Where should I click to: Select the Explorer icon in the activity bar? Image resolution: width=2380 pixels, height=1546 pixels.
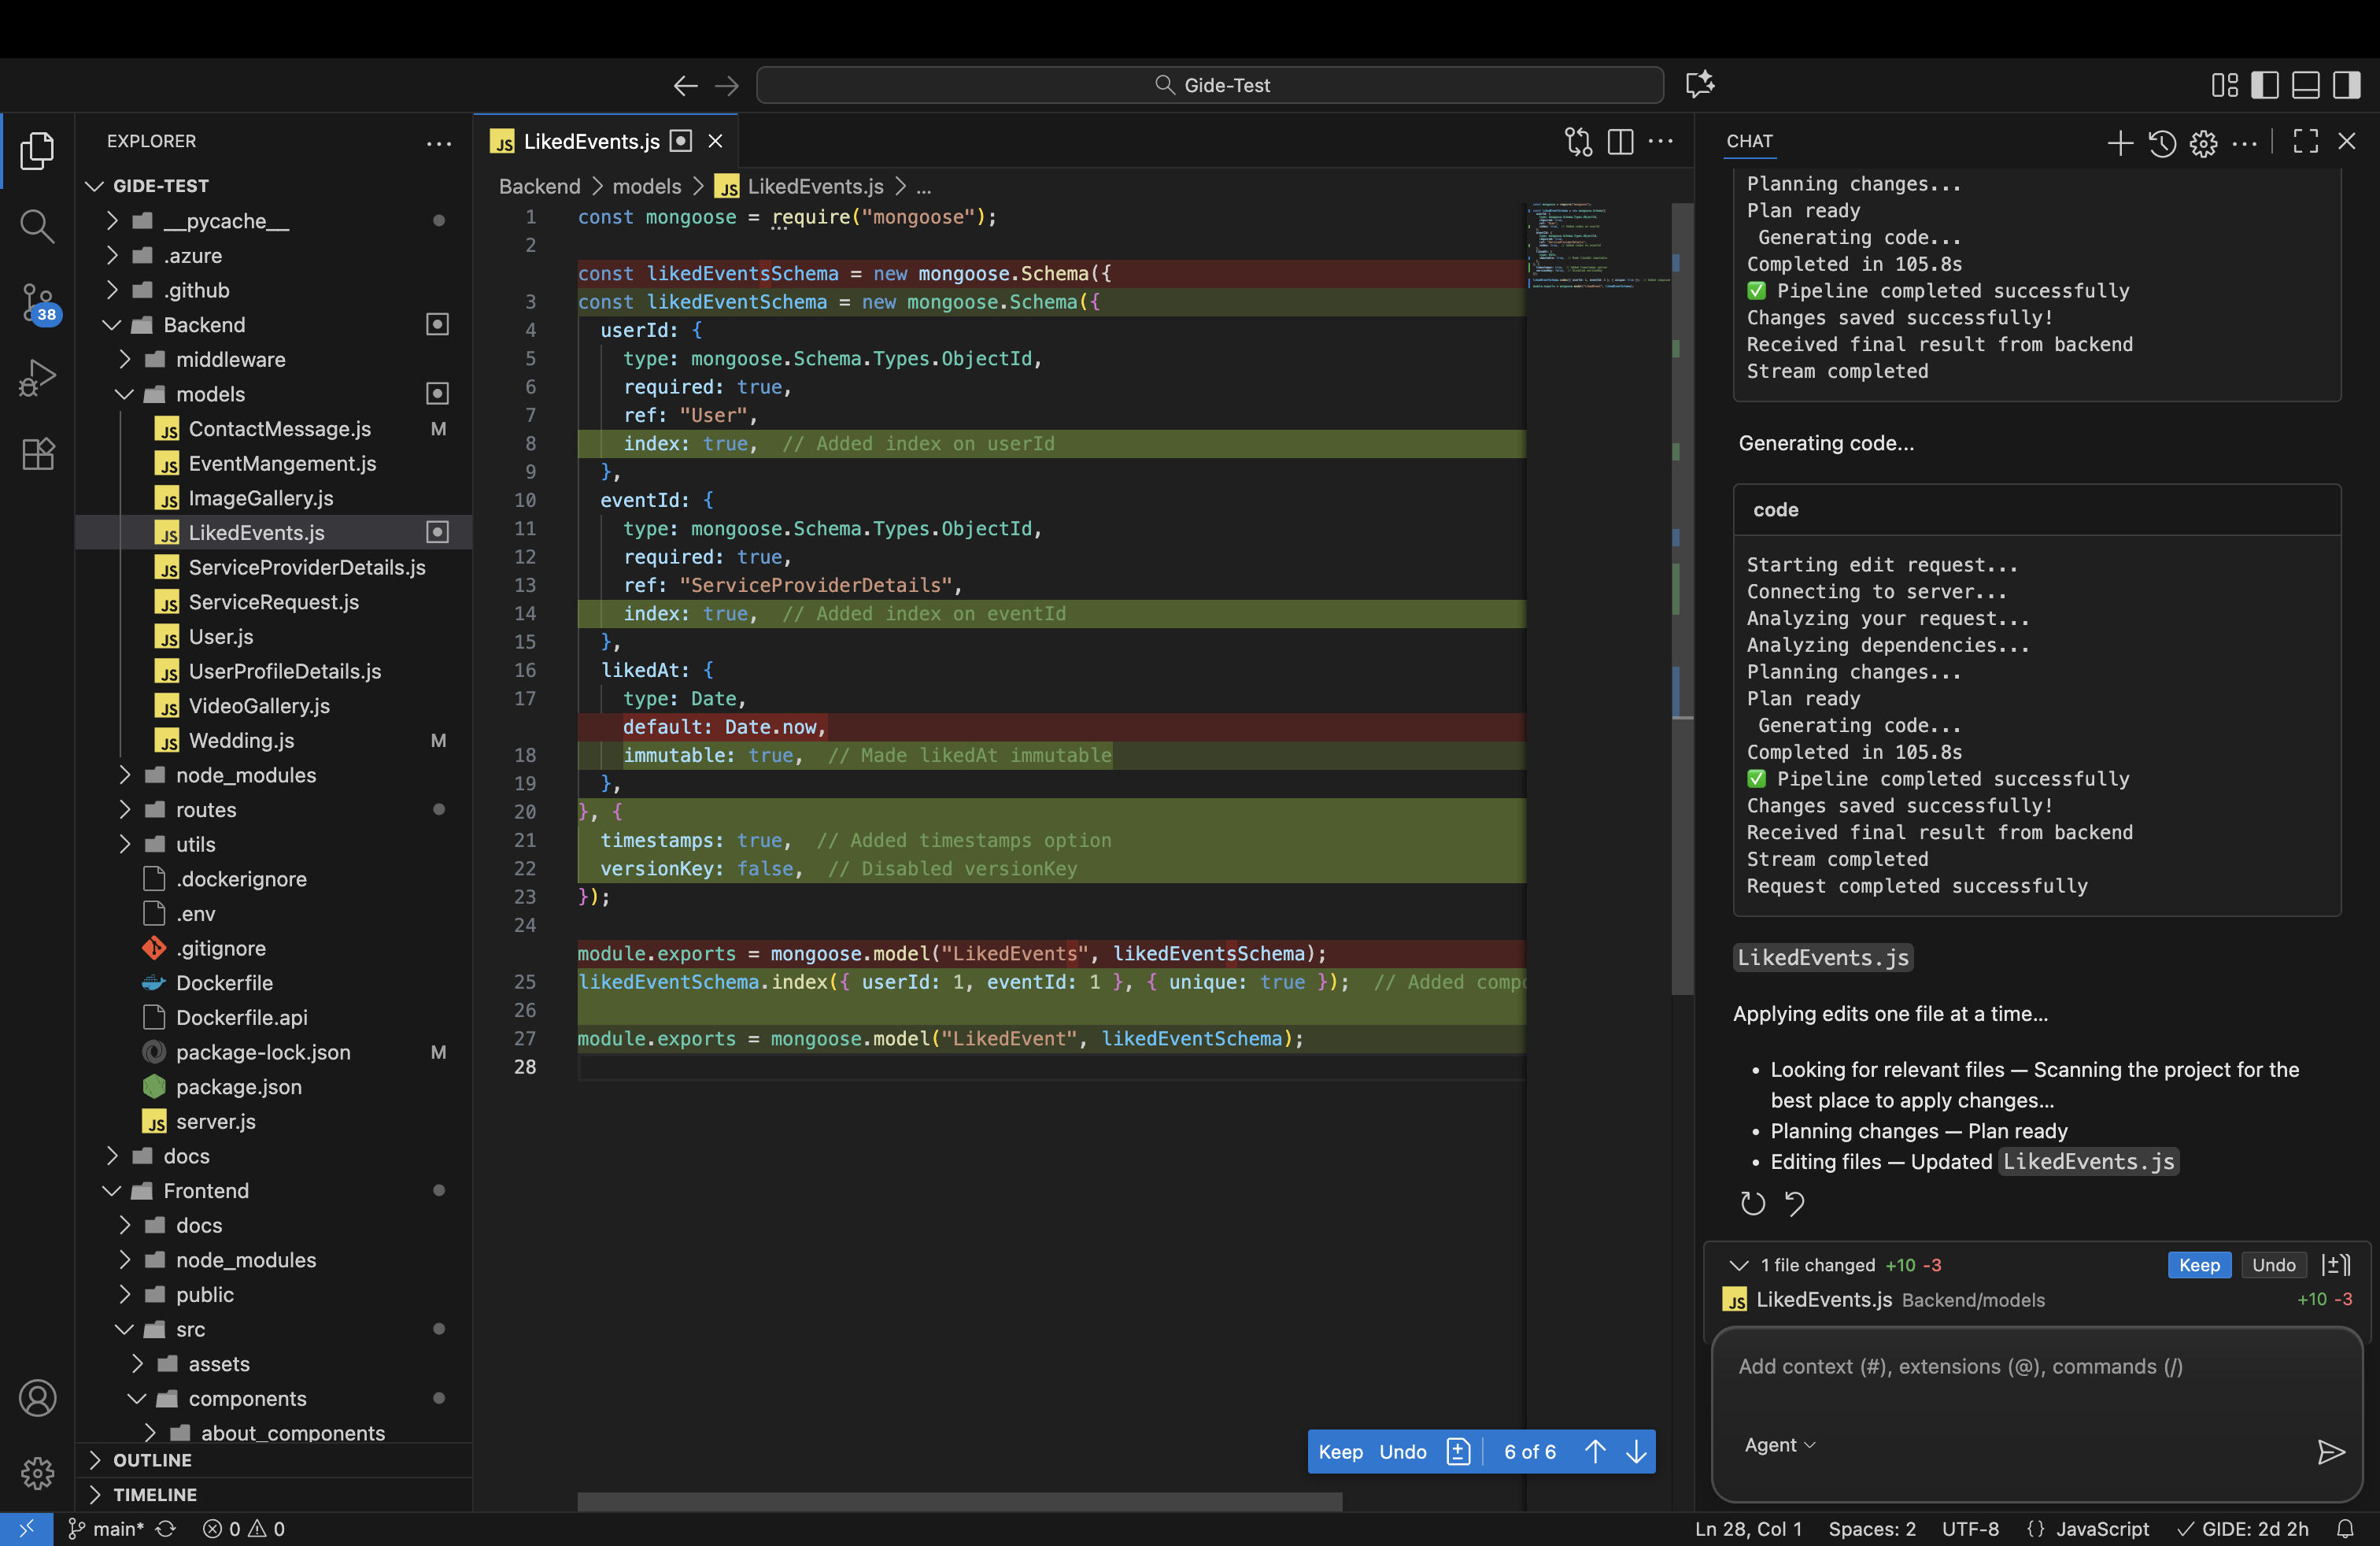click(x=37, y=150)
